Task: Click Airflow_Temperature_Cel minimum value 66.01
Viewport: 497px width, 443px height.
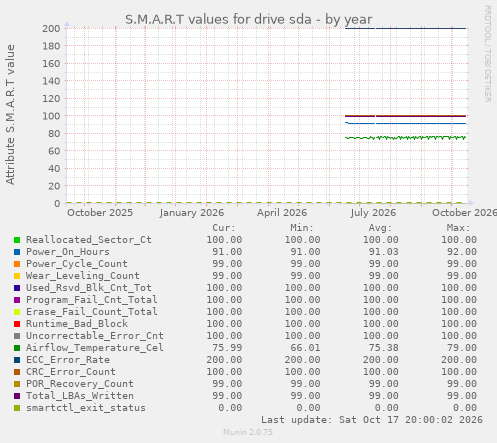Action: pos(305,348)
